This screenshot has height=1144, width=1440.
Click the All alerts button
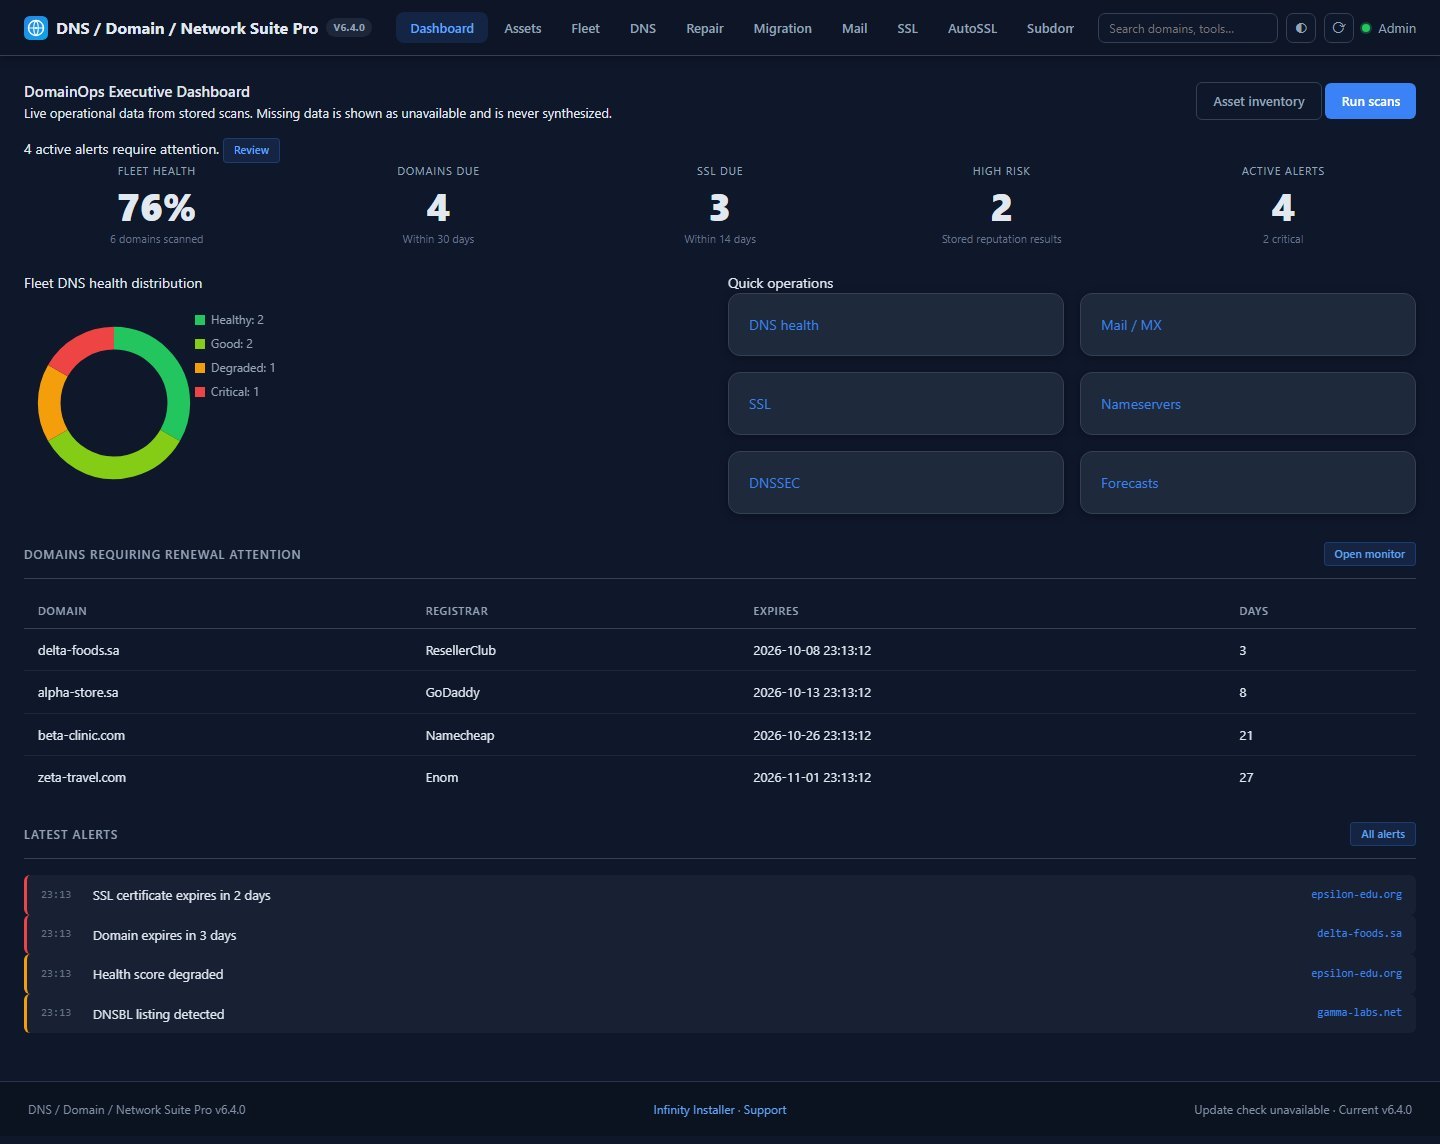click(1382, 834)
